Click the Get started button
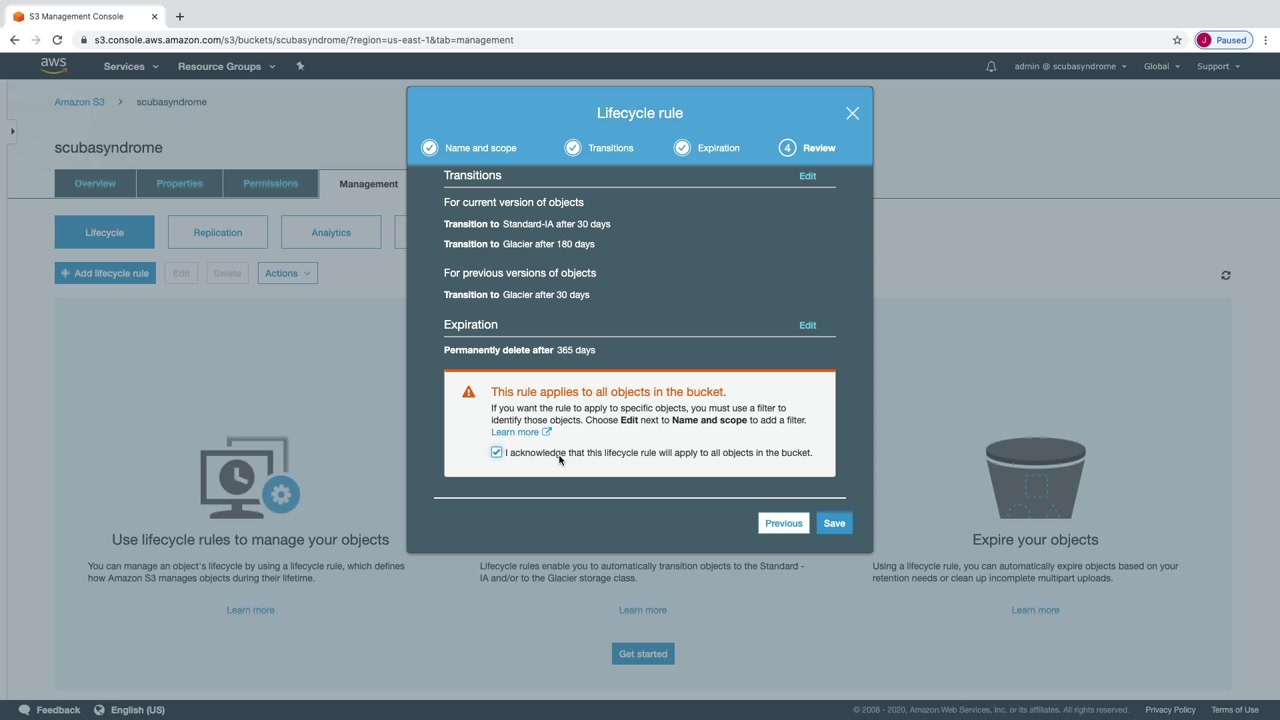 [x=643, y=654]
